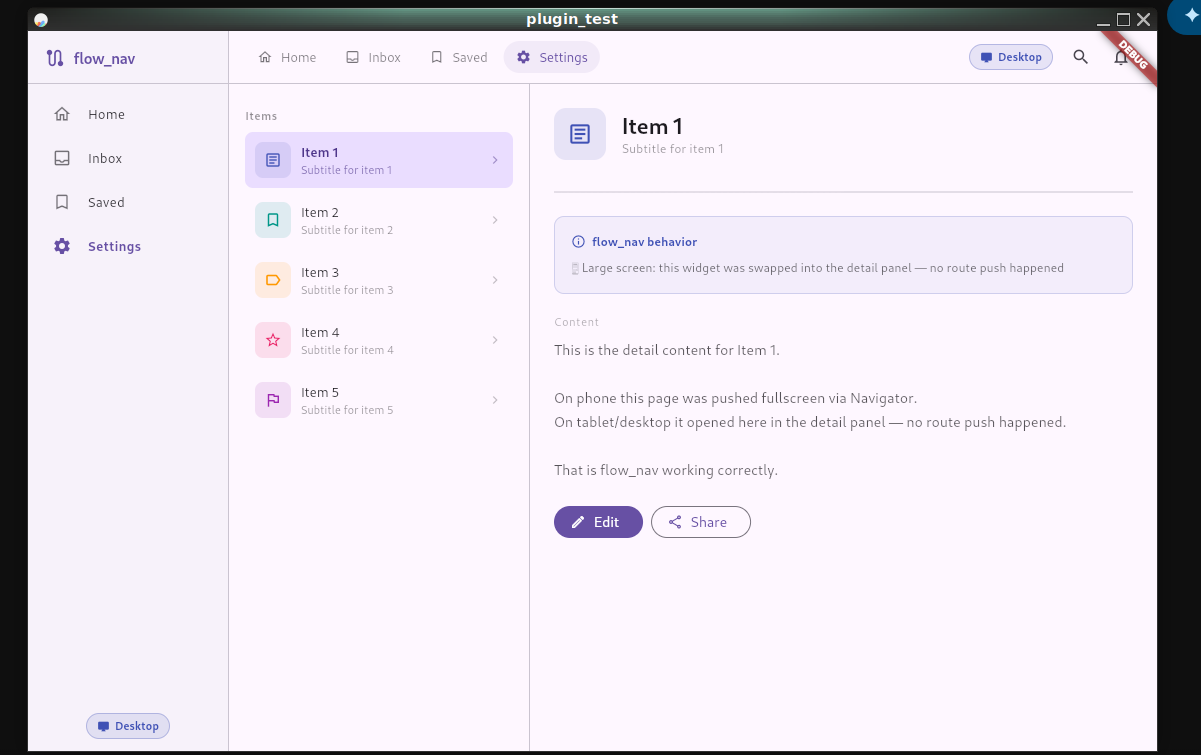The image size is (1201, 755).
Task: Click the Inbox tray icon in sidebar
Action: 62,158
